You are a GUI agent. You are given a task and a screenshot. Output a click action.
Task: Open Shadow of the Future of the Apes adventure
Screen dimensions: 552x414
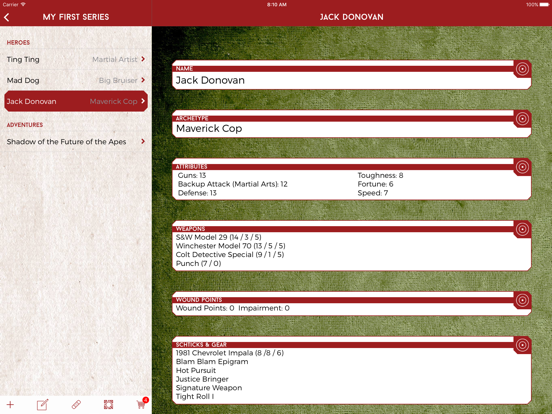(76, 142)
